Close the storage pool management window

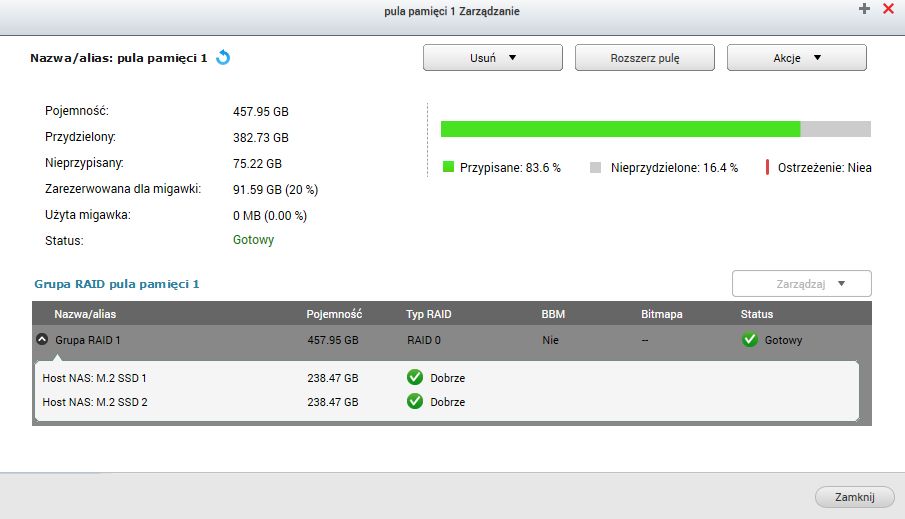point(889,9)
